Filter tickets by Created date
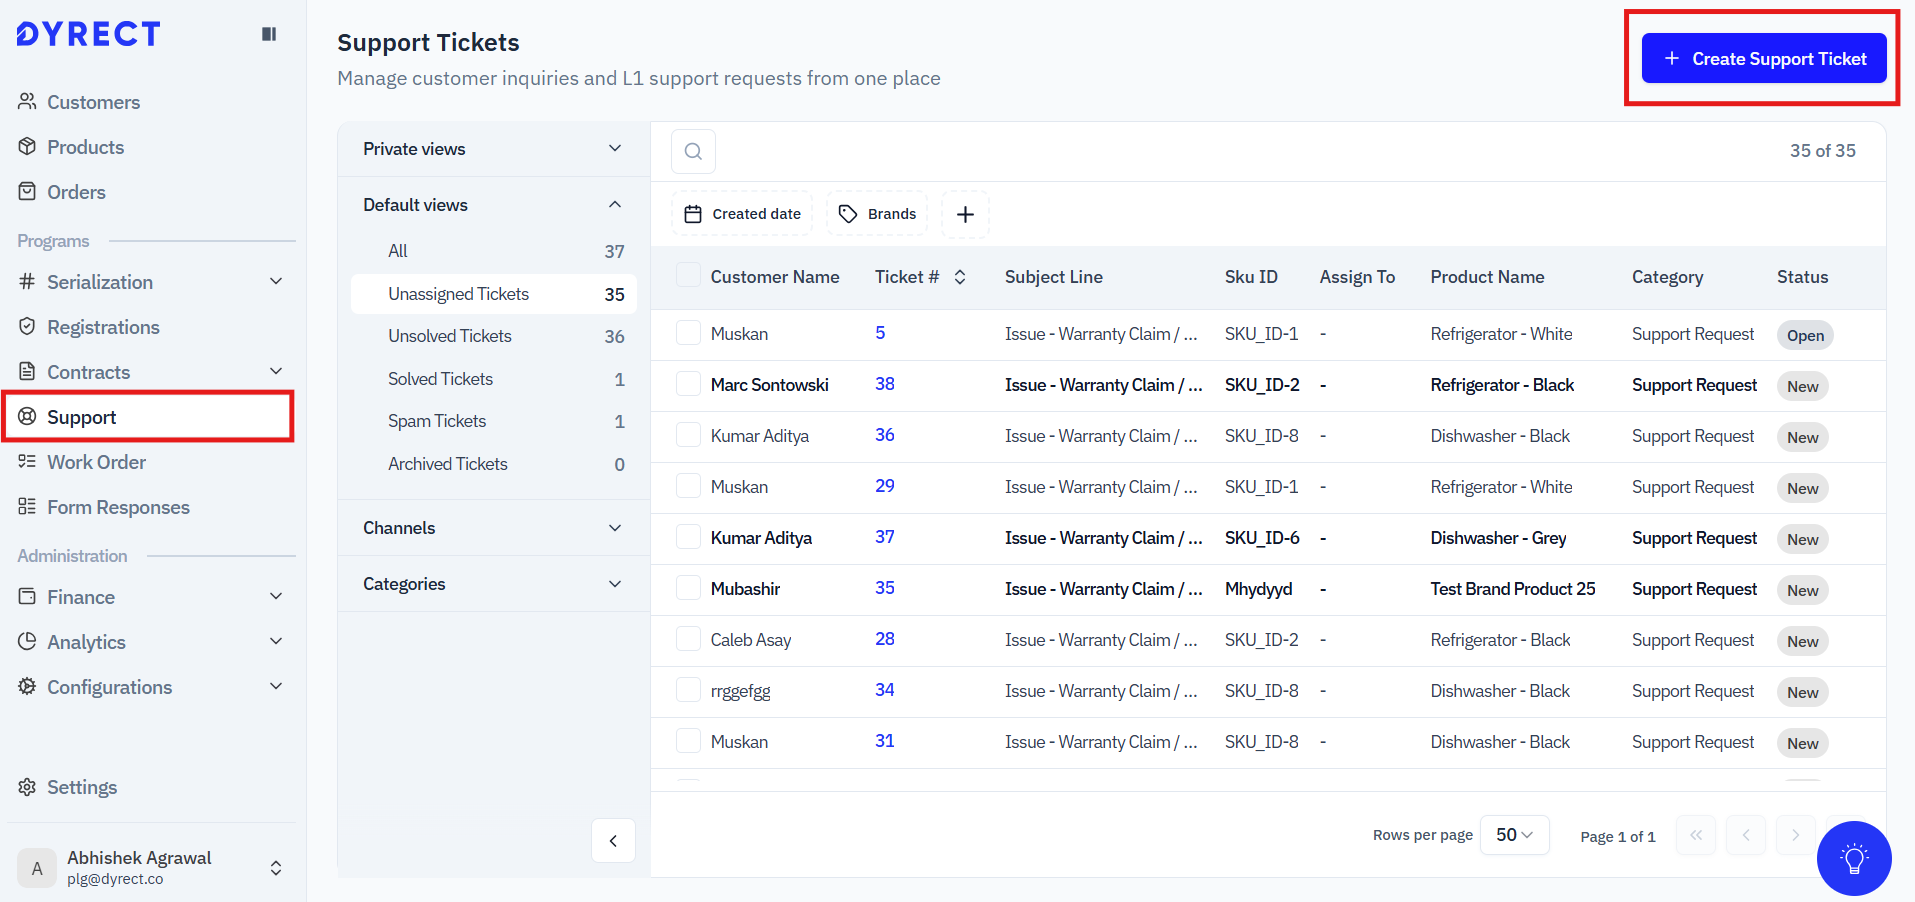1915x902 pixels. click(x=742, y=214)
